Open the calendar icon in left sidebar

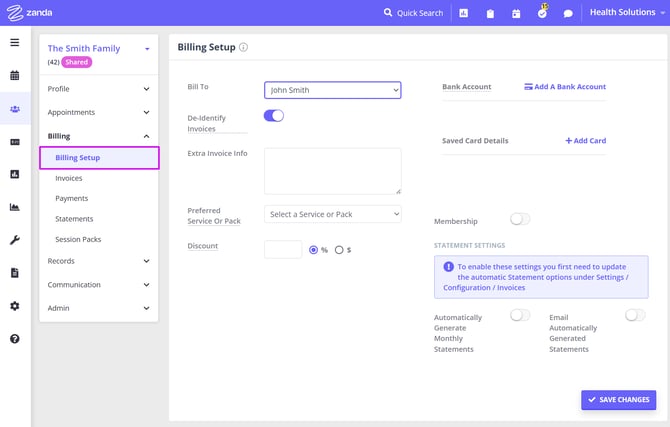(x=15, y=75)
